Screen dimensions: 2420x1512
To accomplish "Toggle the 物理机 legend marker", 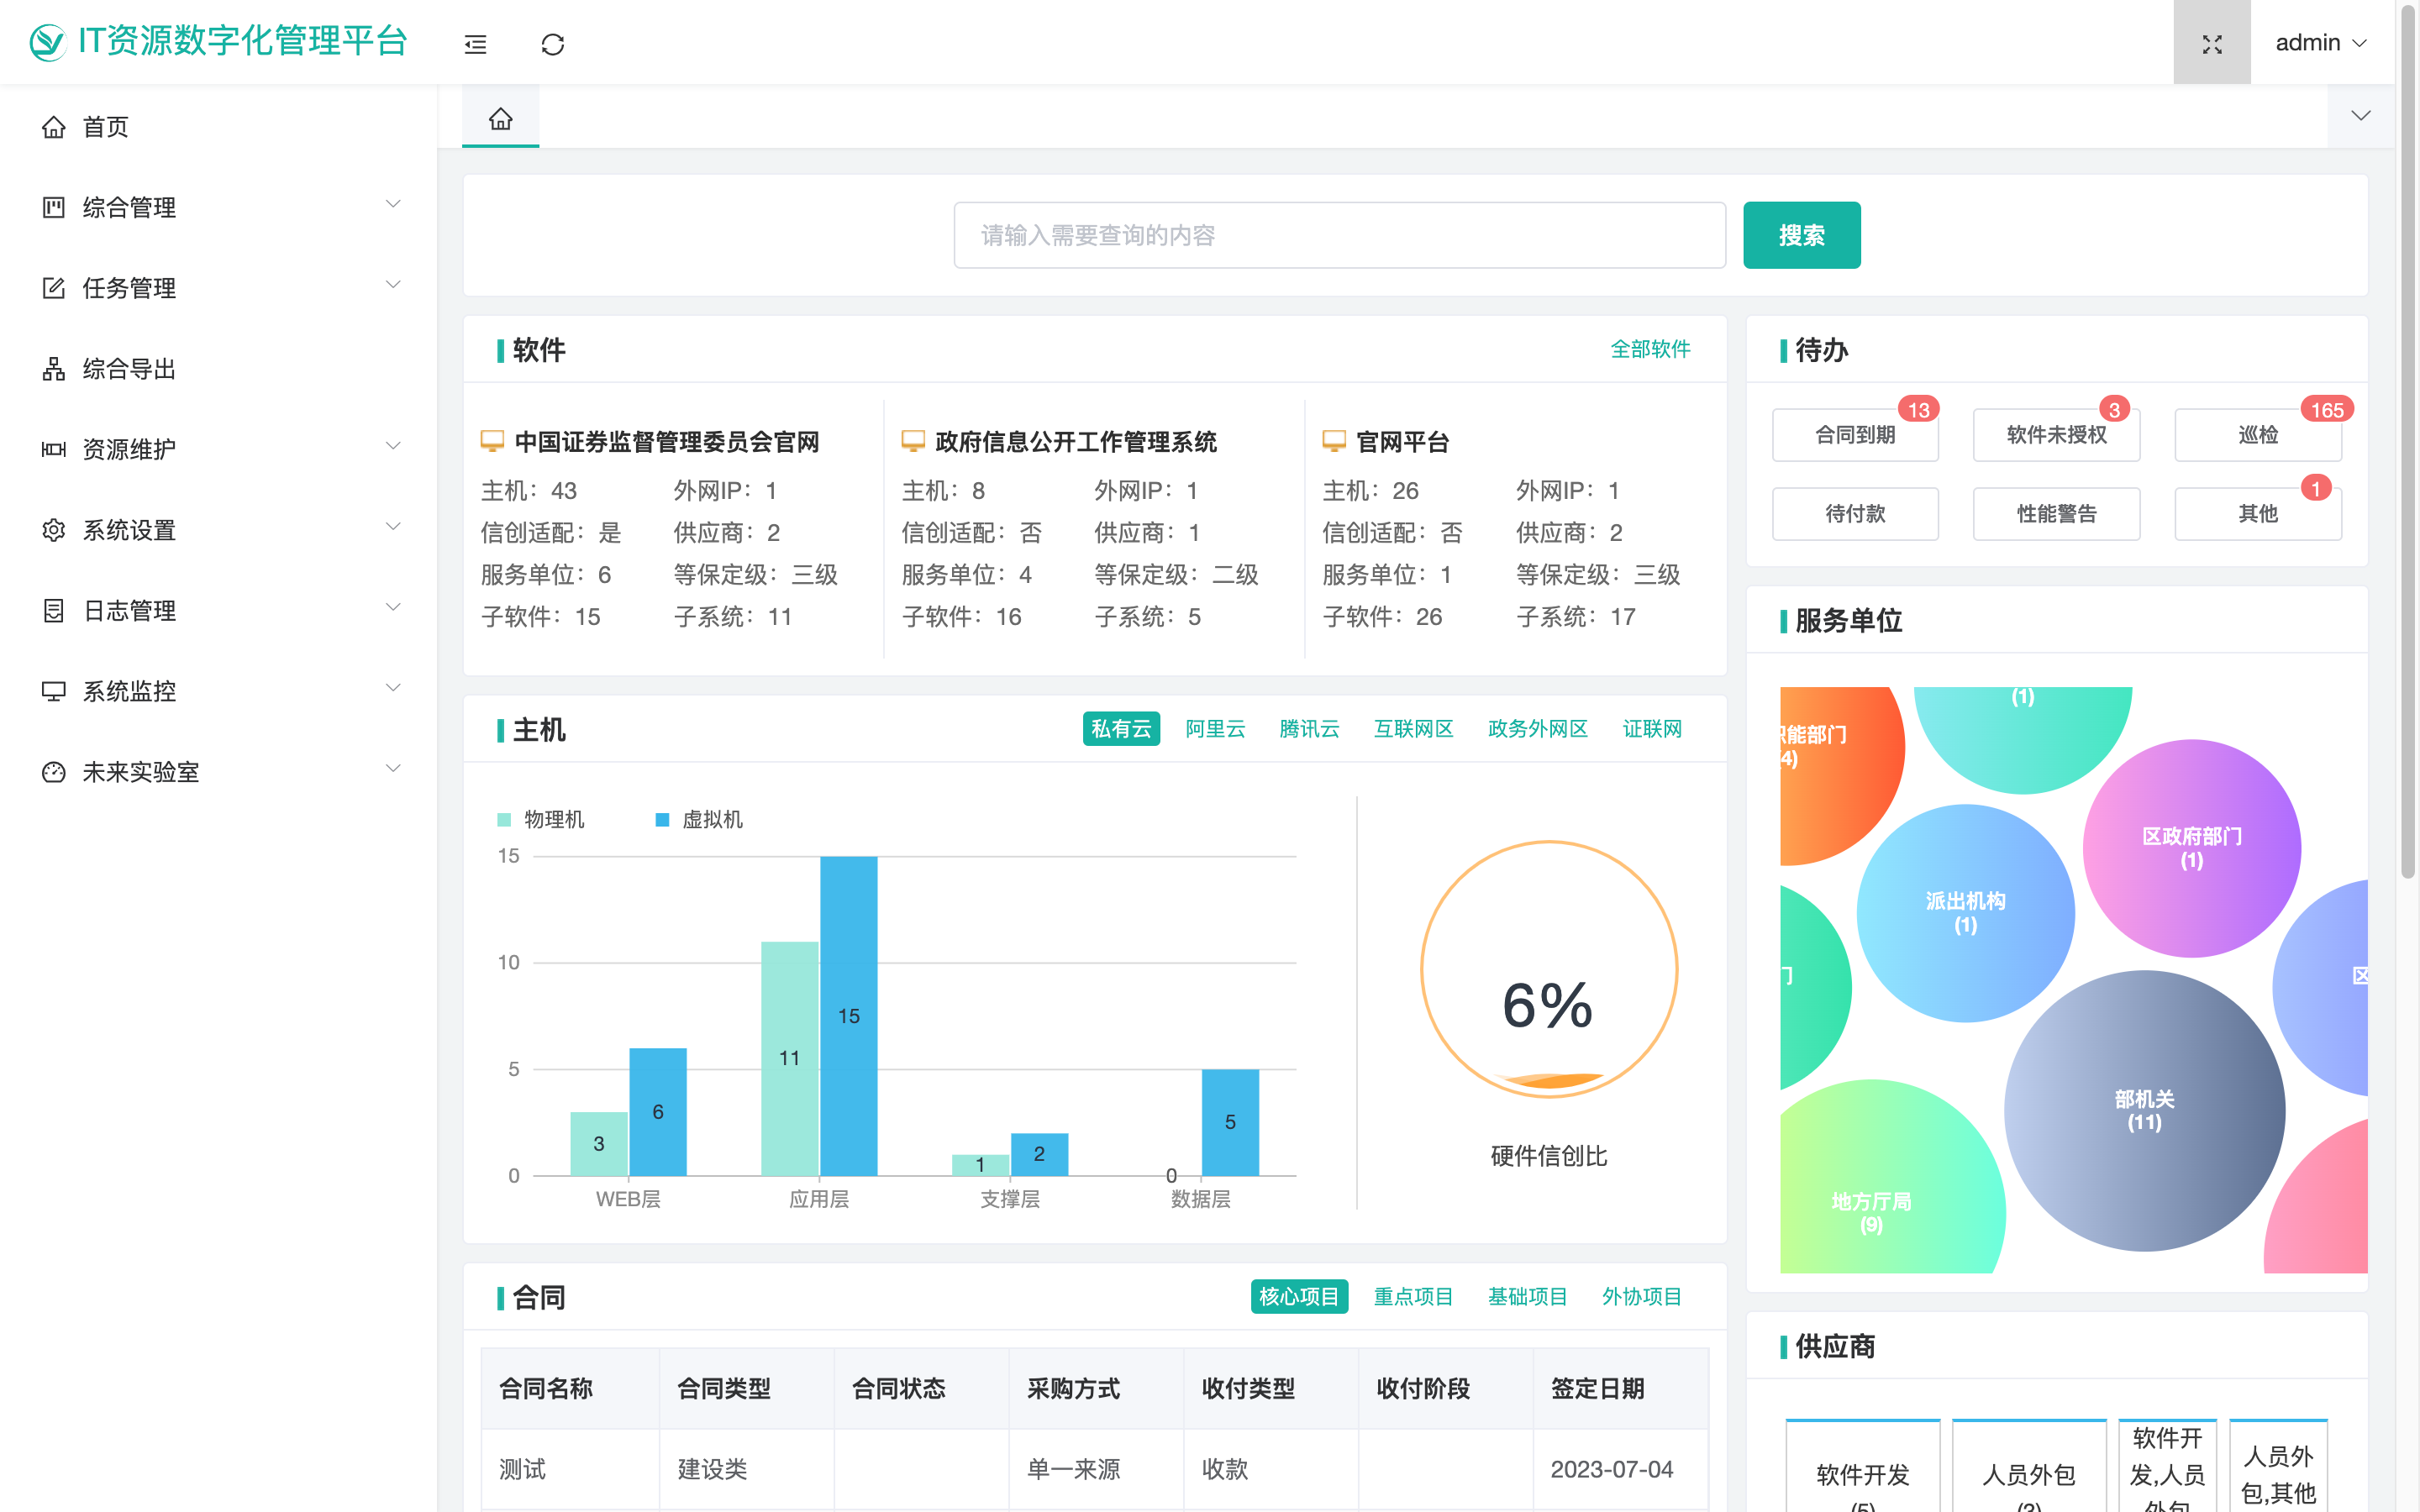I will tap(504, 820).
